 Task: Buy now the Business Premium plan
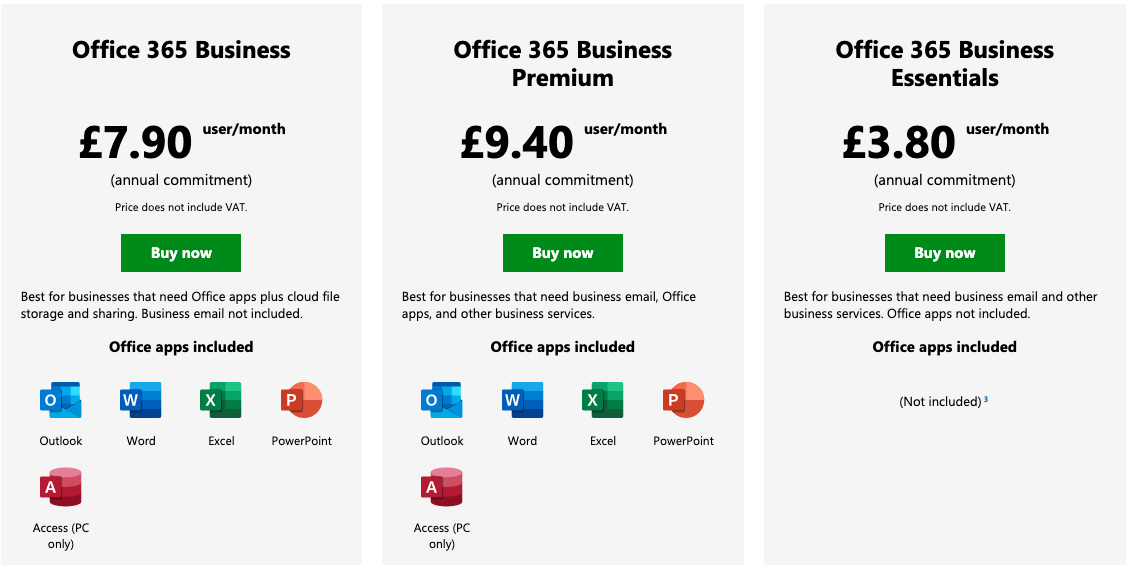[x=563, y=253]
